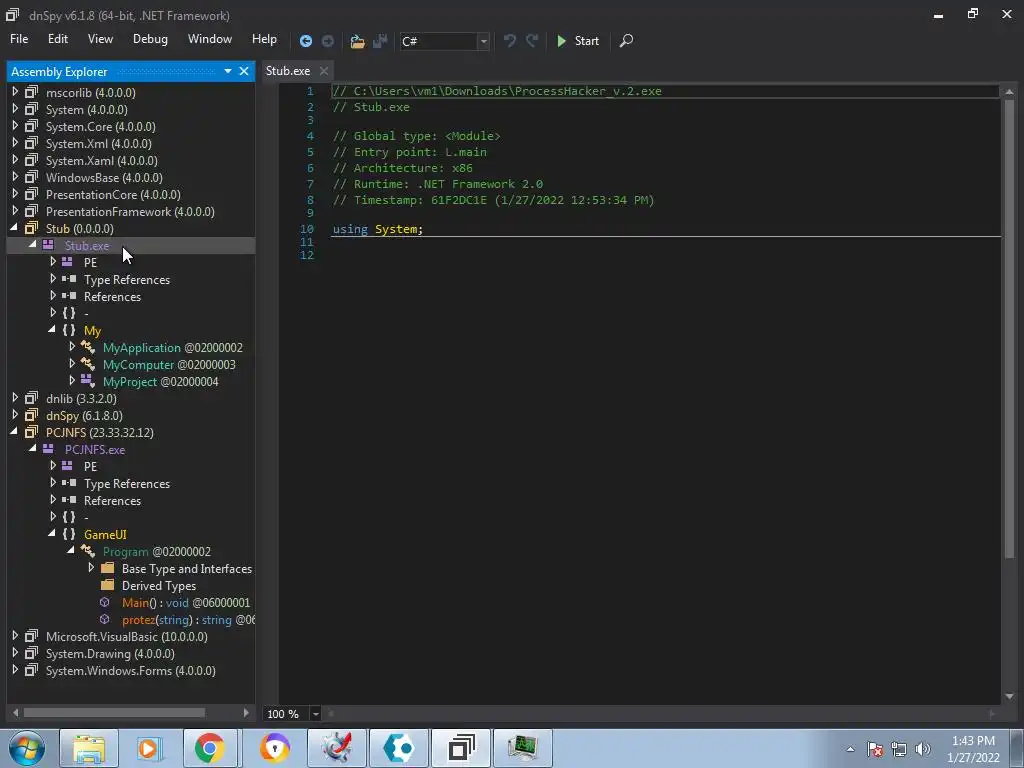This screenshot has width=1024, height=768.
Task: Open the File menu
Action: 19,39
